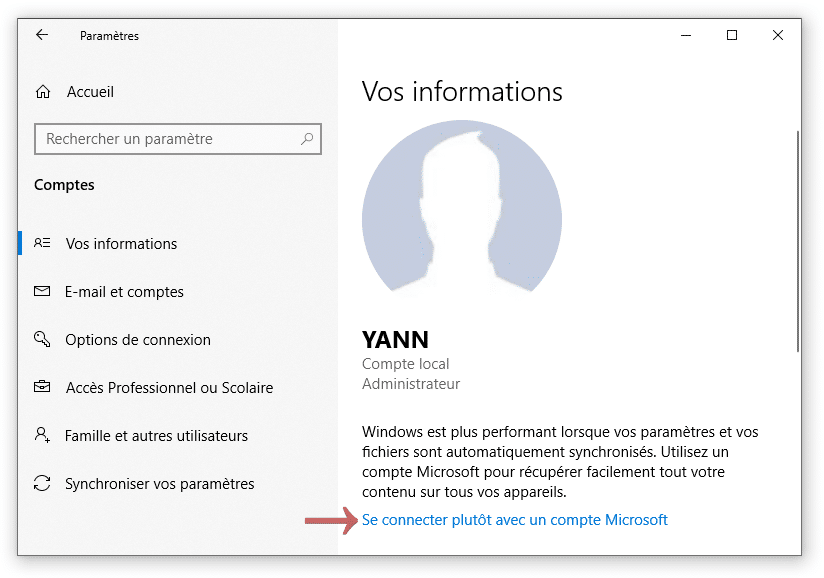
Task: Click the Accès Professionnel briefcase icon
Action: coord(42,387)
